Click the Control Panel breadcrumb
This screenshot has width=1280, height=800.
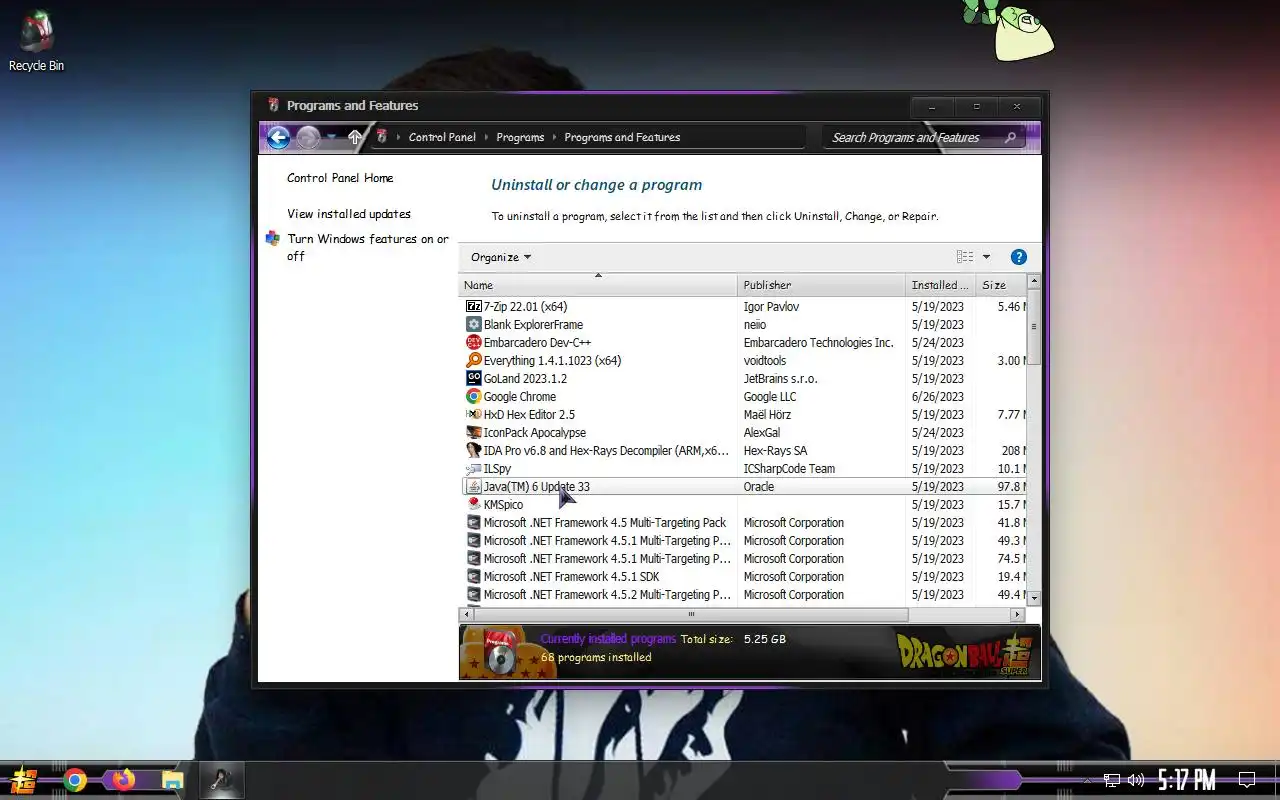coord(442,137)
